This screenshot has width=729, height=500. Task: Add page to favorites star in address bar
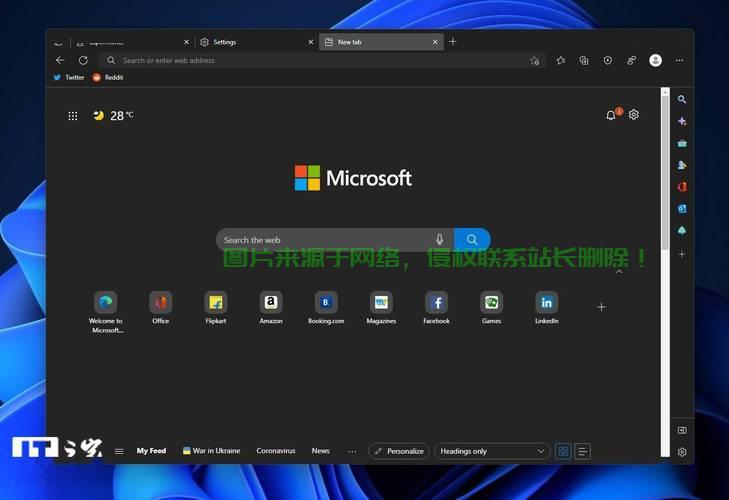click(x=535, y=60)
